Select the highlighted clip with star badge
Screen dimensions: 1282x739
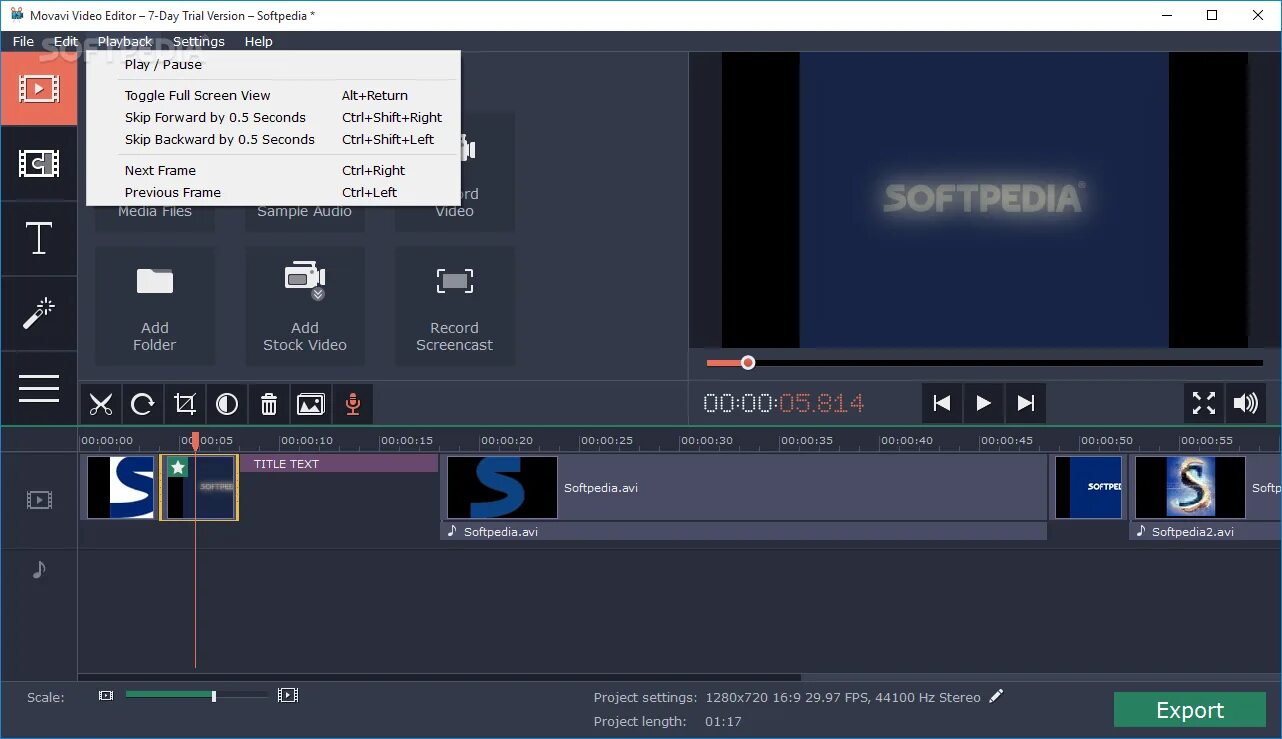coord(199,487)
